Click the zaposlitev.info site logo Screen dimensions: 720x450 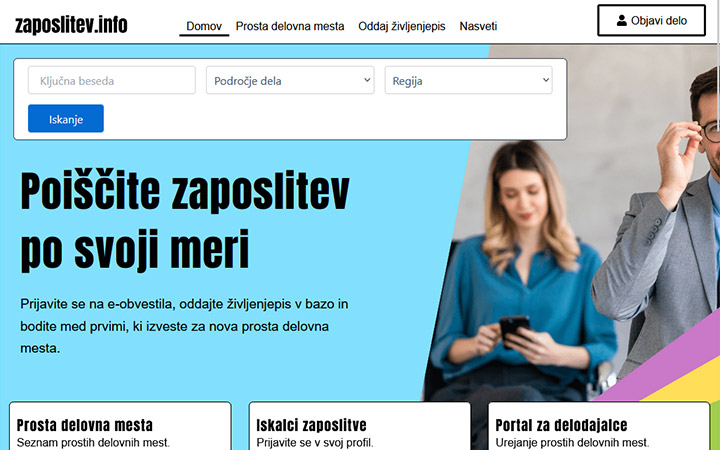71,25
